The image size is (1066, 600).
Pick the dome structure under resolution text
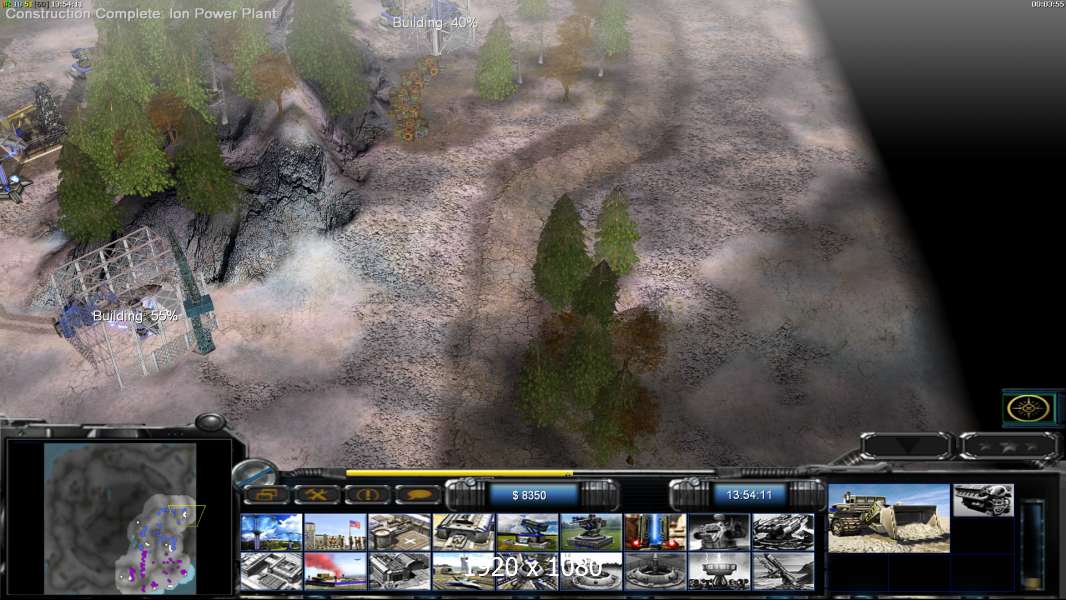click(x=527, y=571)
